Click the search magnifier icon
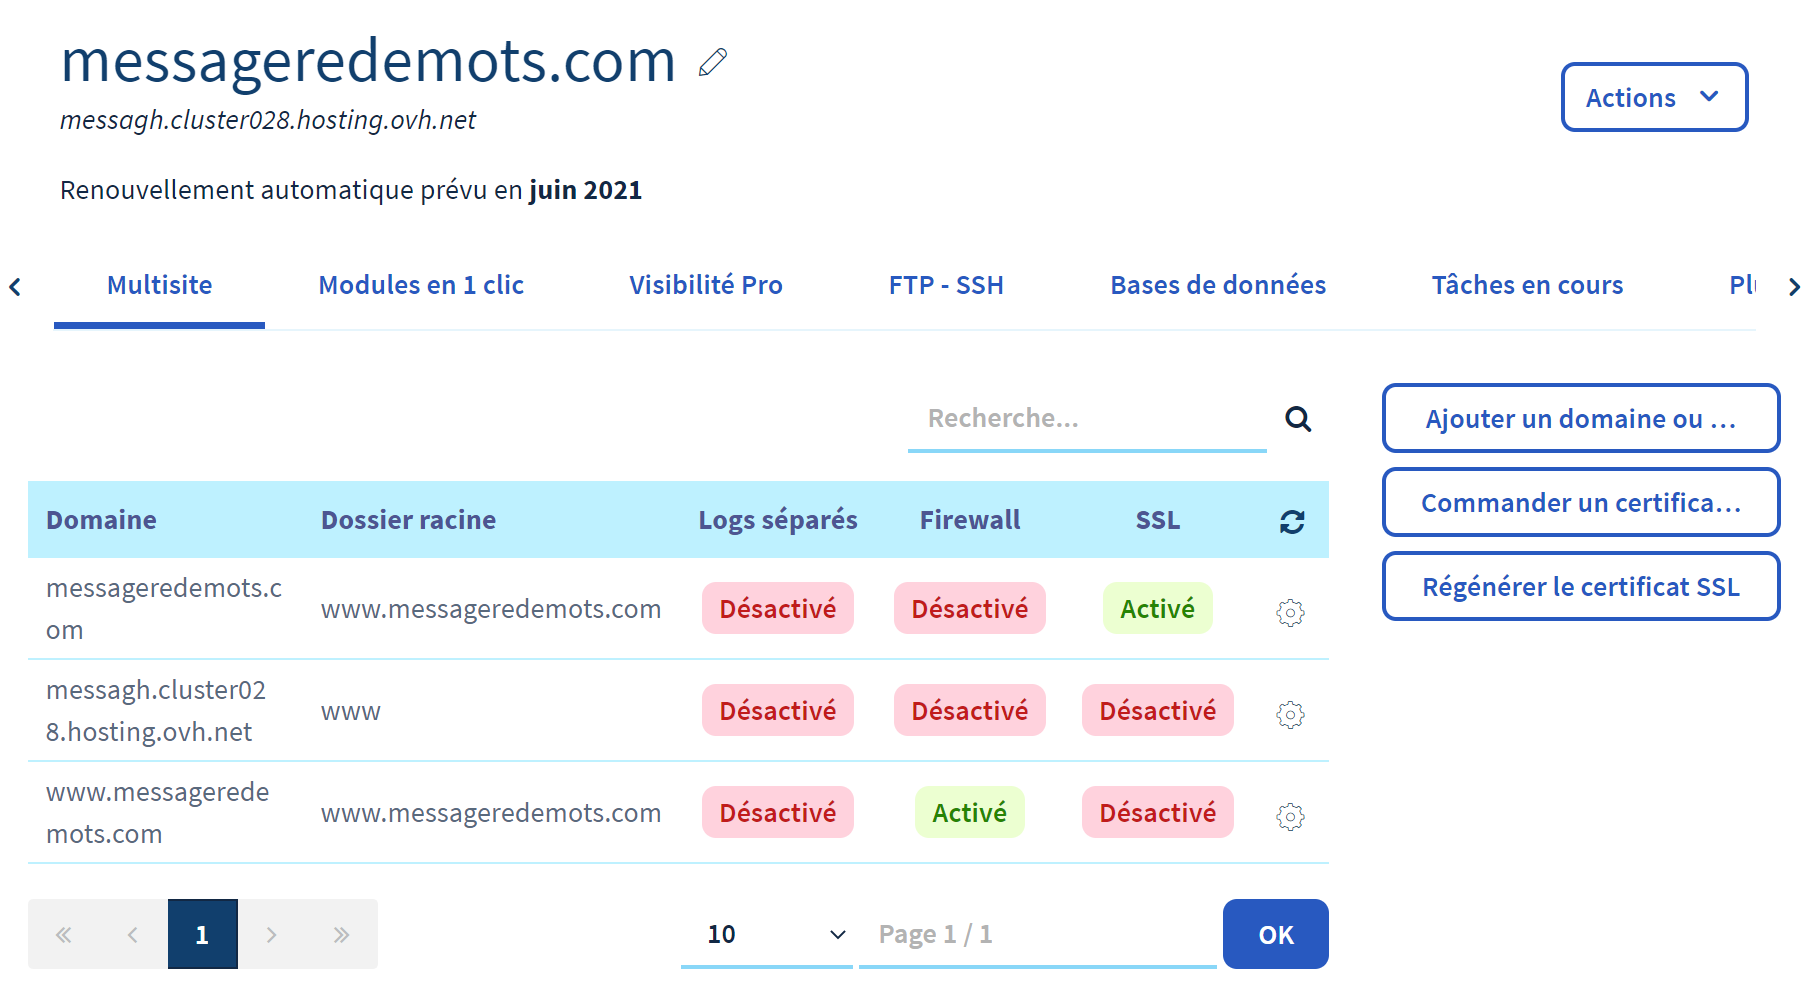Image resolution: width=1816 pixels, height=999 pixels. coord(1298,419)
